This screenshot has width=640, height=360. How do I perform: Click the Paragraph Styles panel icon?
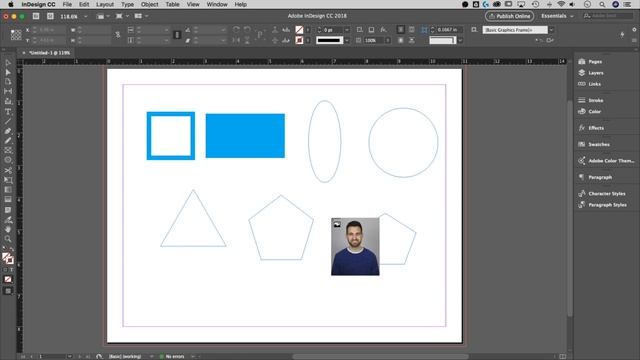[x=582, y=205]
